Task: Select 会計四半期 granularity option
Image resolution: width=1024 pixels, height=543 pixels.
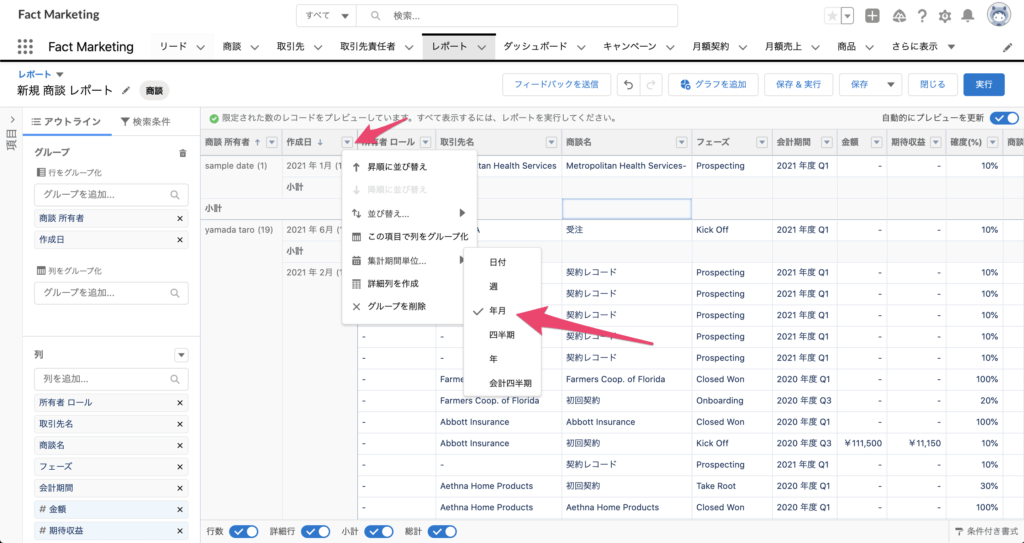Action: 502,383
